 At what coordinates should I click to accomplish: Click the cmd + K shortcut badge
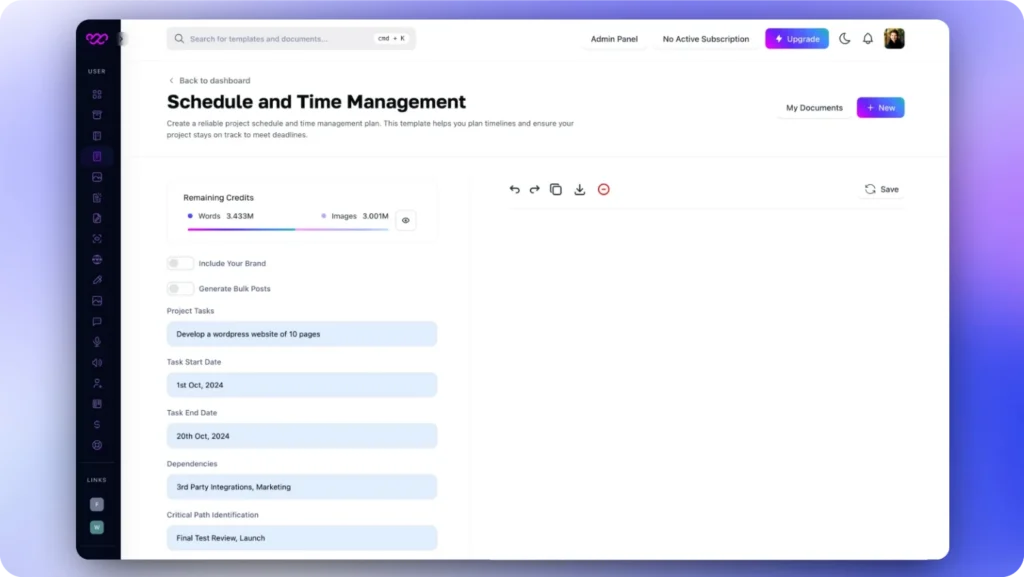pos(391,39)
